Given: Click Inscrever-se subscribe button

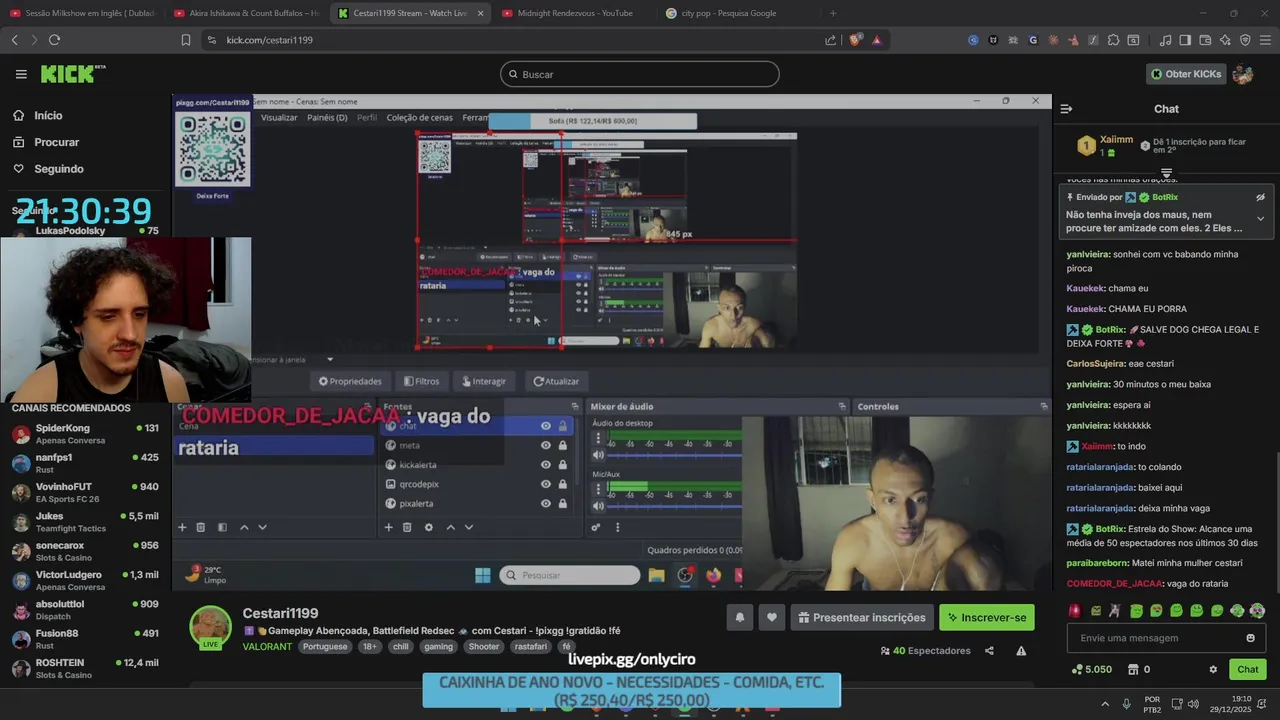Looking at the screenshot, I should (987, 618).
